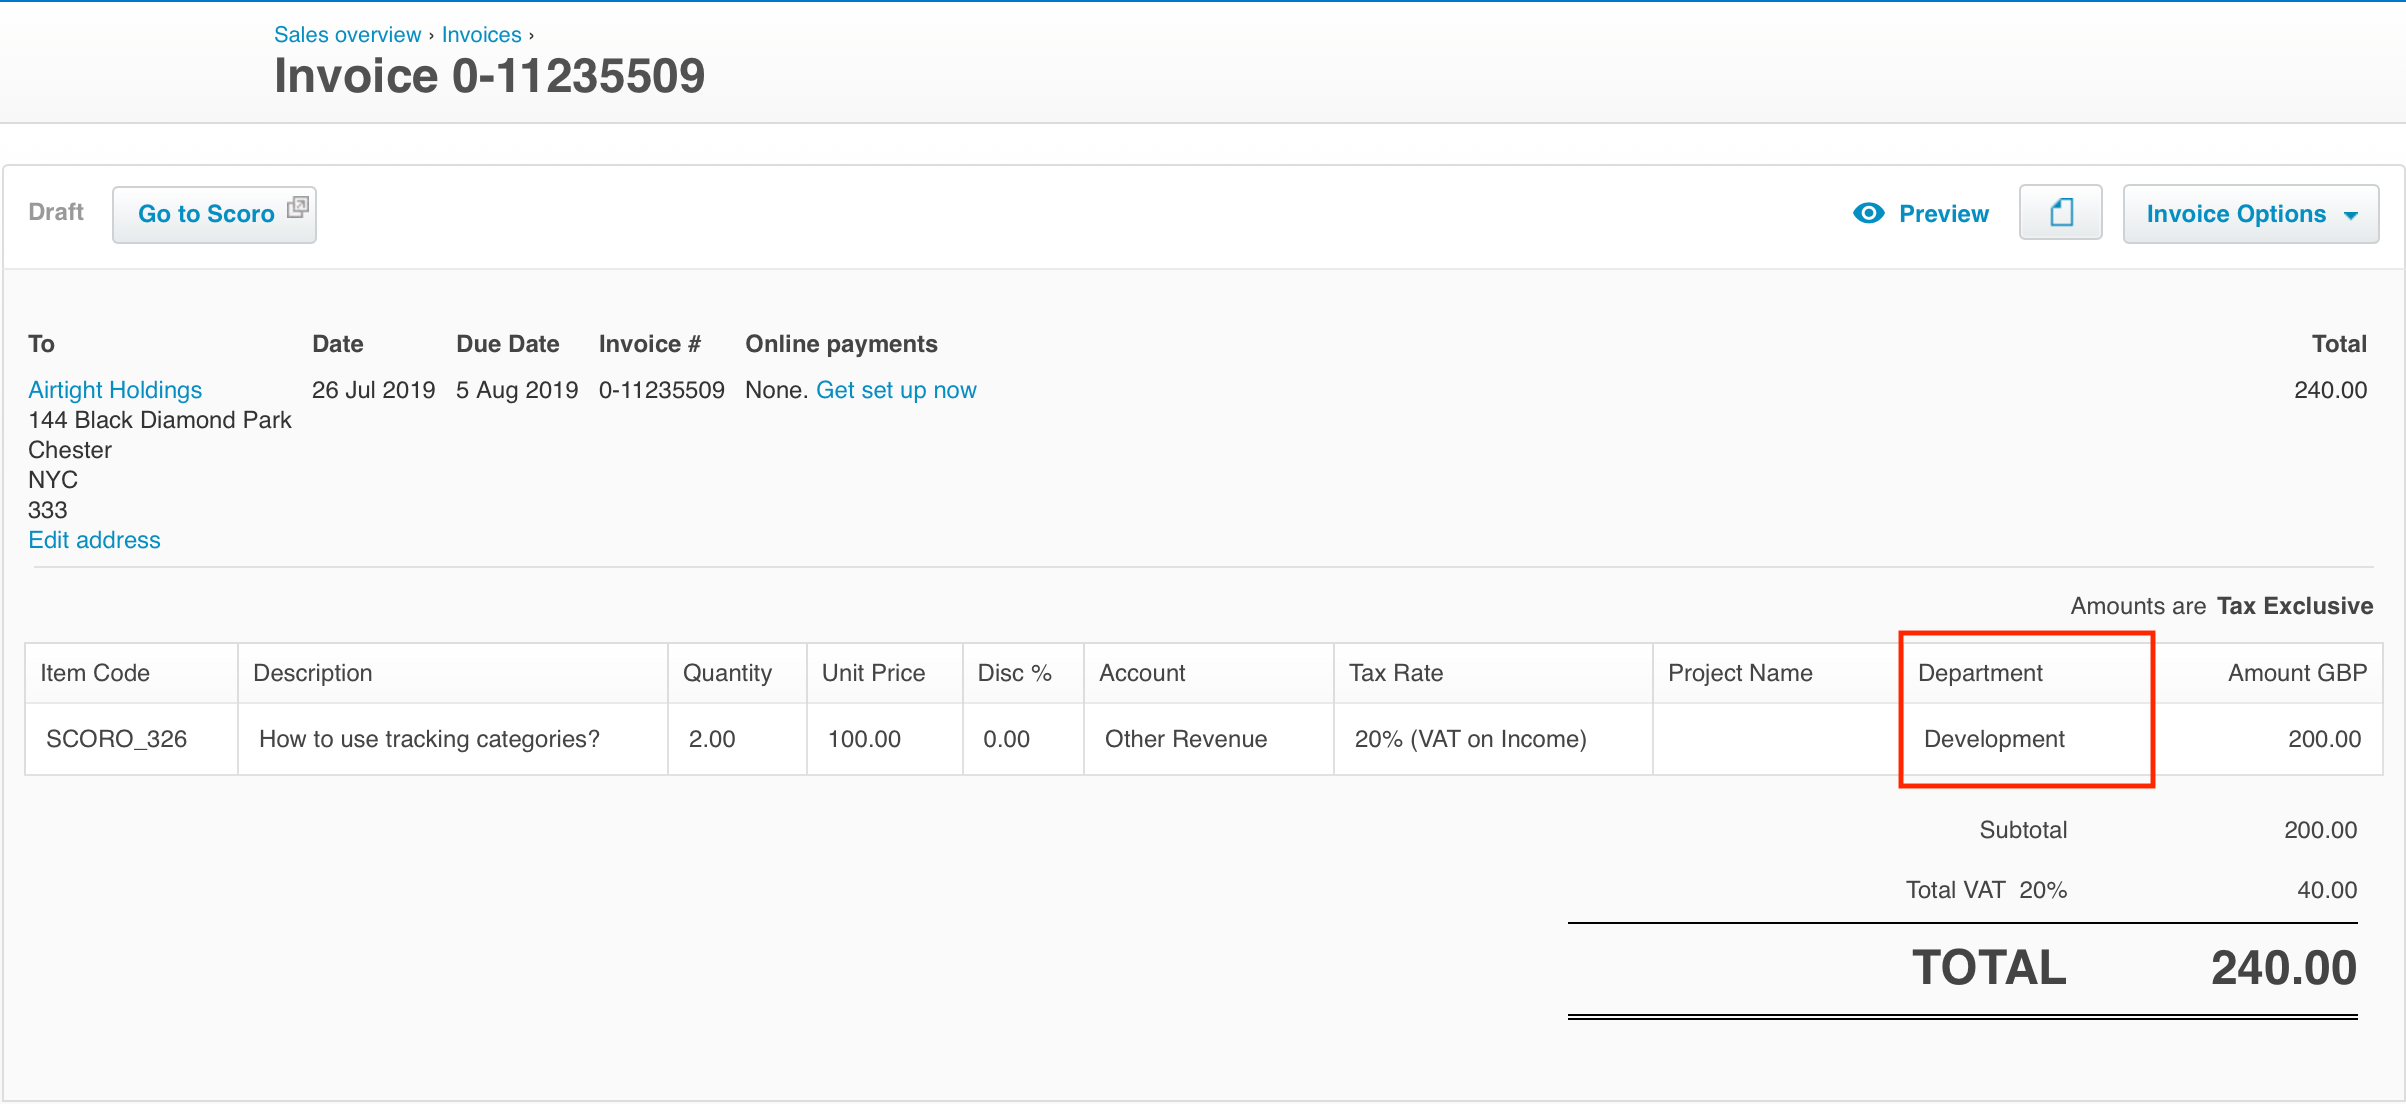Open the Invoice Options dropdown

click(x=2251, y=213)
